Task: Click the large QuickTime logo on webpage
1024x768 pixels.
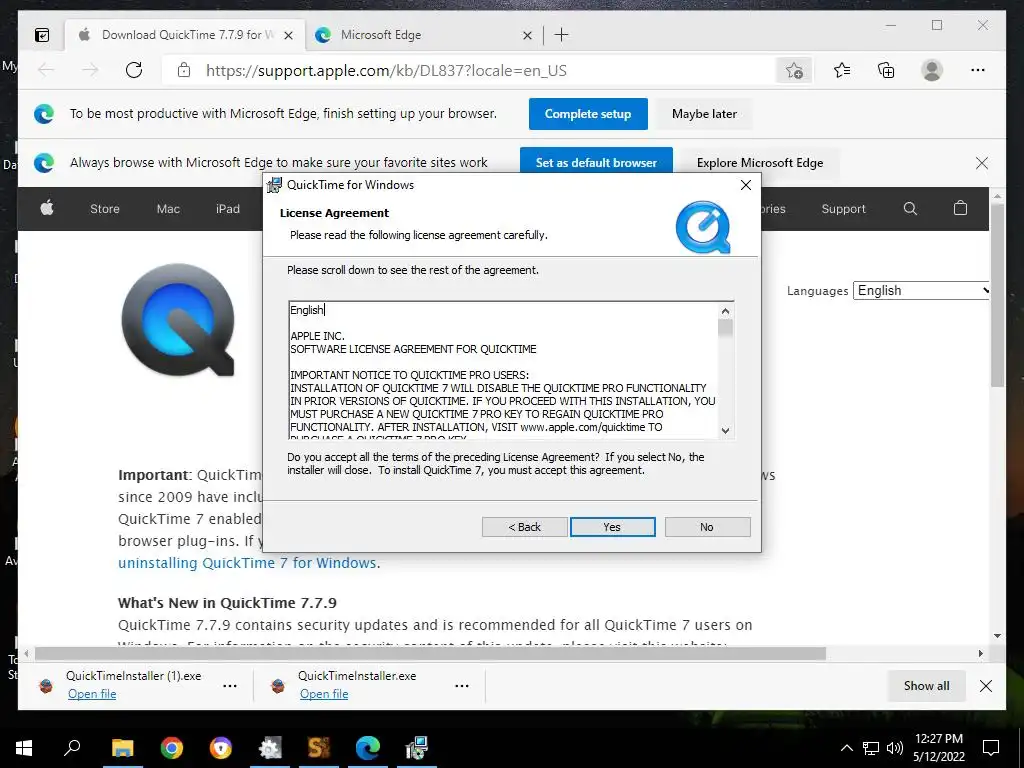Action: point(178,320)
